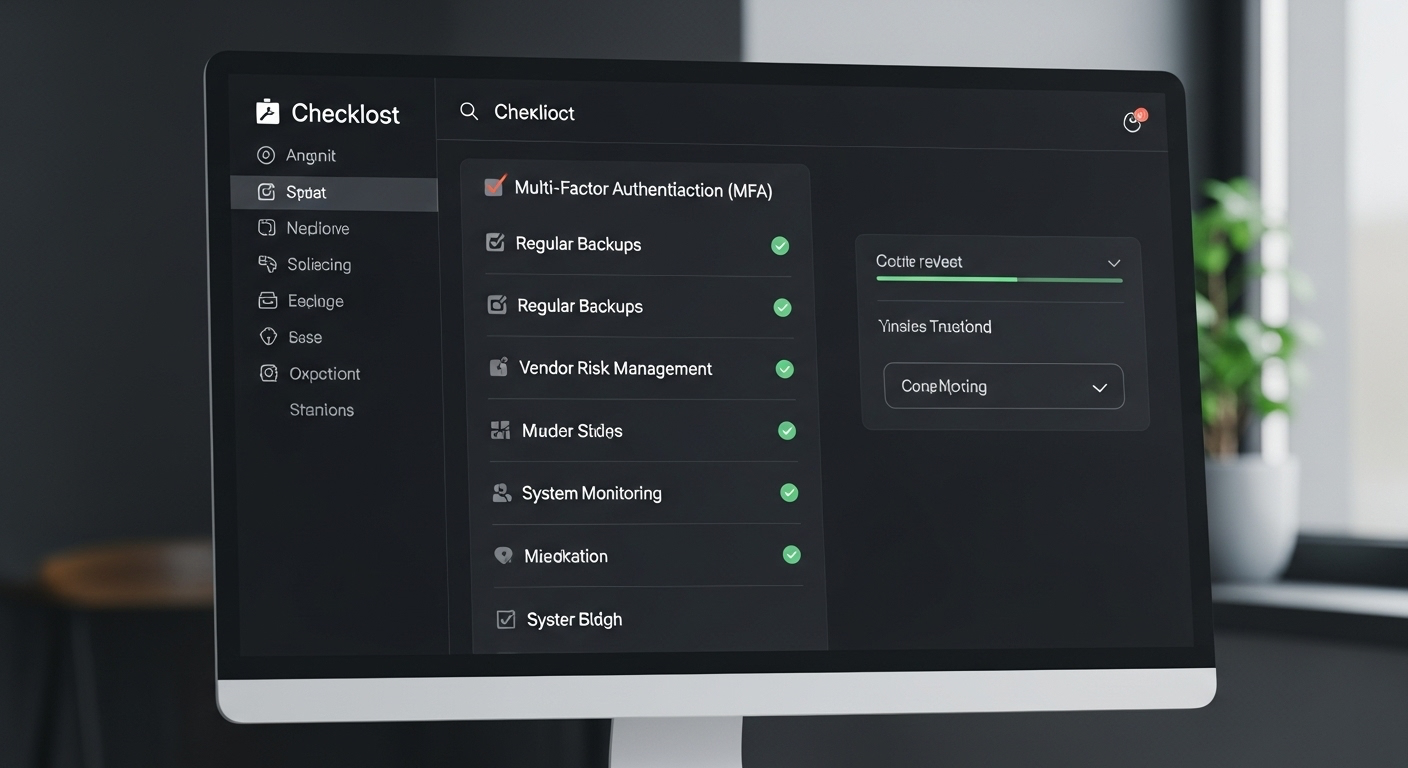Screen dimensions: 1408x768
Task: Toggle the Syster Bldgh checkbox
Action: tap(506, 619)
